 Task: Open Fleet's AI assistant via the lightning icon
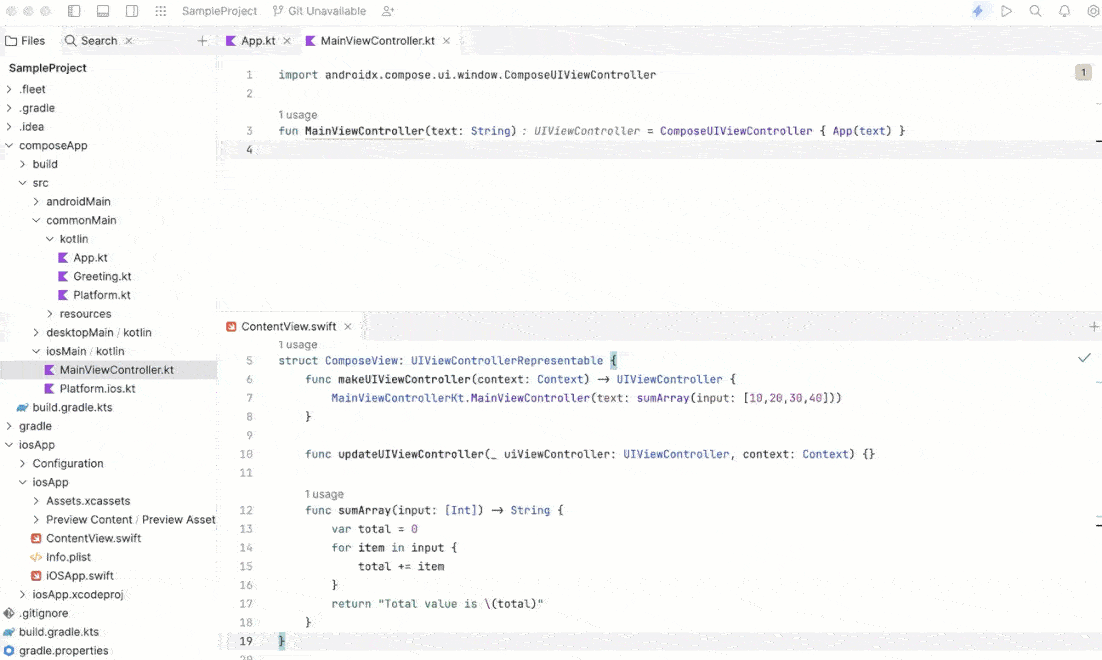pyautogui.click(x=977, y=11)
